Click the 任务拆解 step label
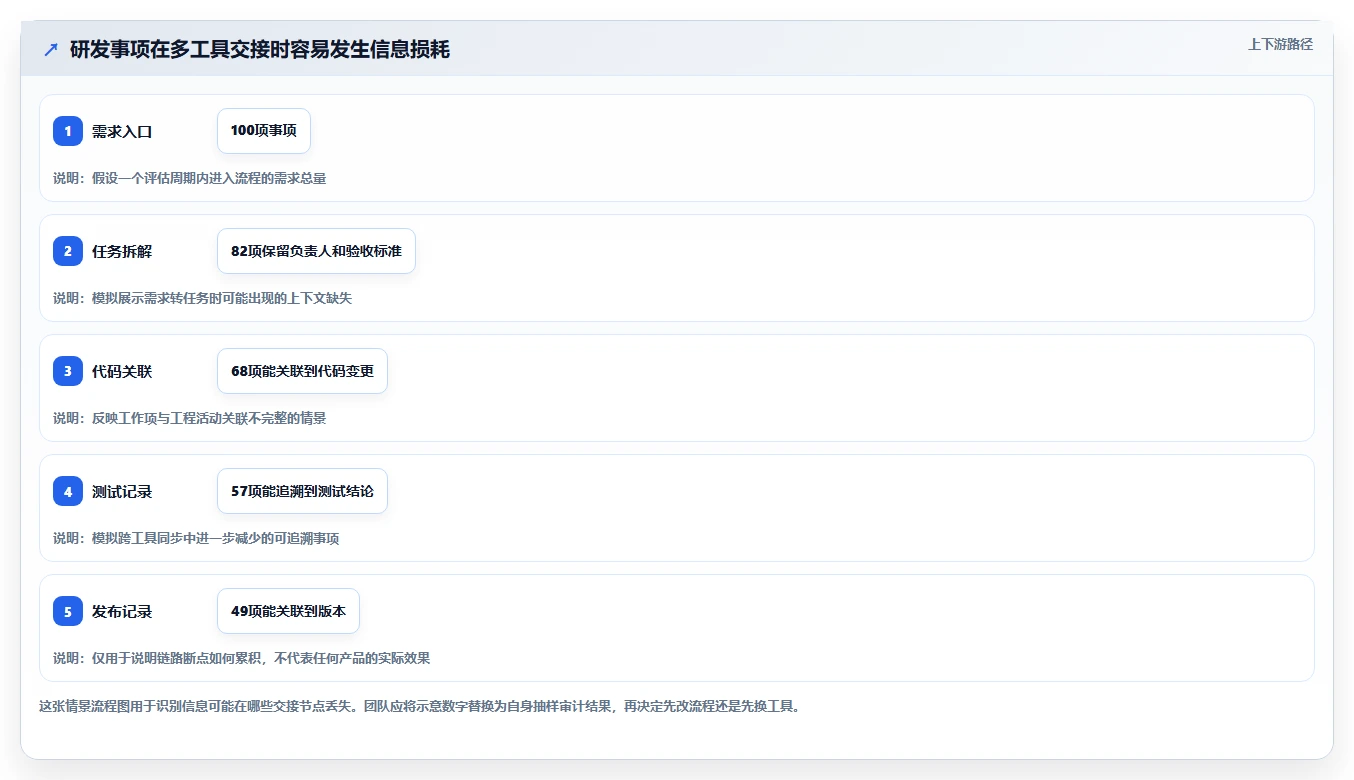 pyautogui.click(x=122, y=251)
